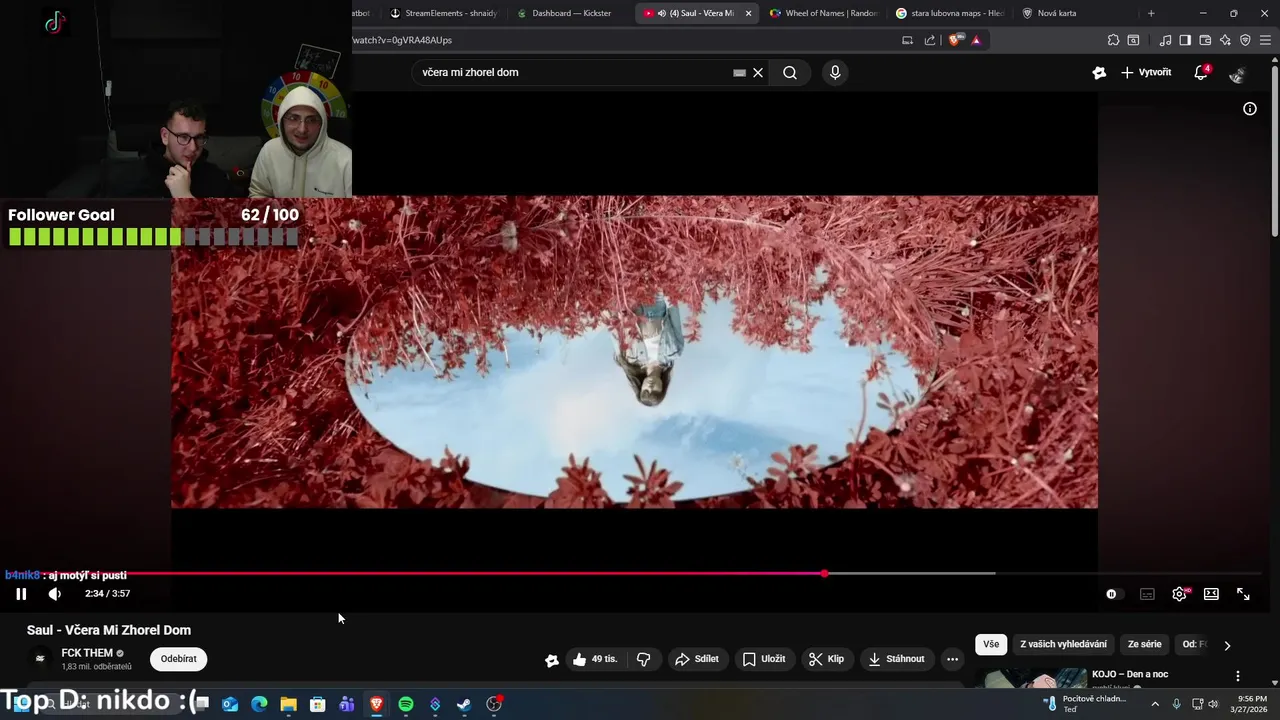The height and width of the screenshot is (720, 1280).
Task: Close the Saul - Včera Mi tab
Action: (x=748, y=13)
